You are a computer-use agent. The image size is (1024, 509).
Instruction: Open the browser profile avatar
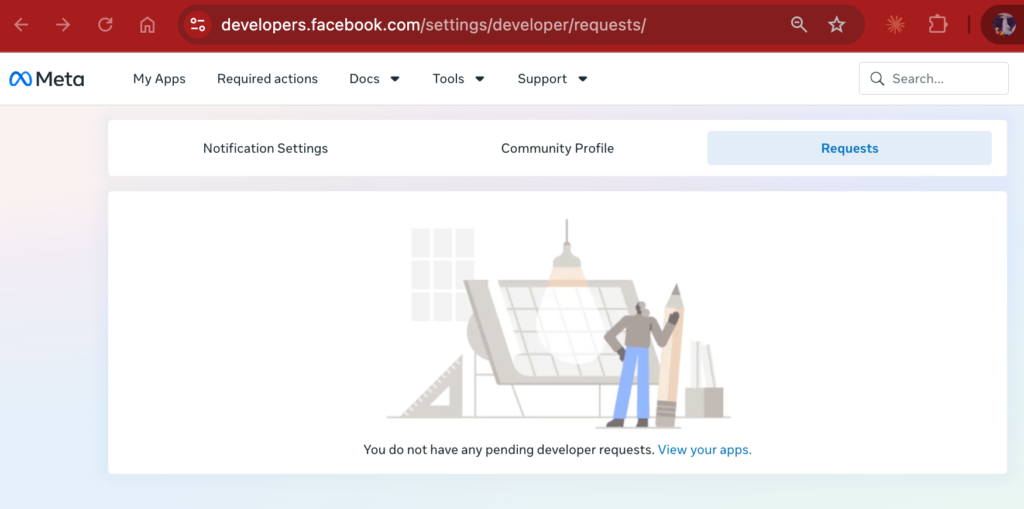click(1002, 25)
